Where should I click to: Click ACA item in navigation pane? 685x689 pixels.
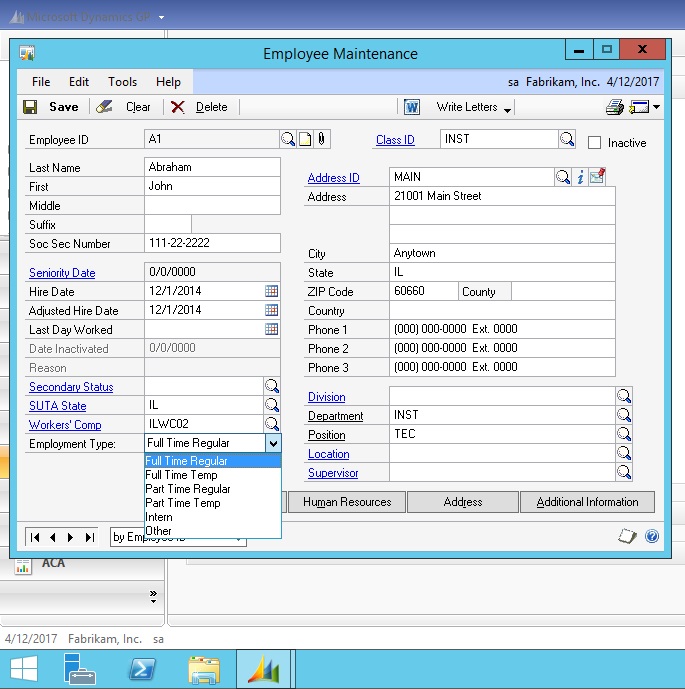(53, 563)
